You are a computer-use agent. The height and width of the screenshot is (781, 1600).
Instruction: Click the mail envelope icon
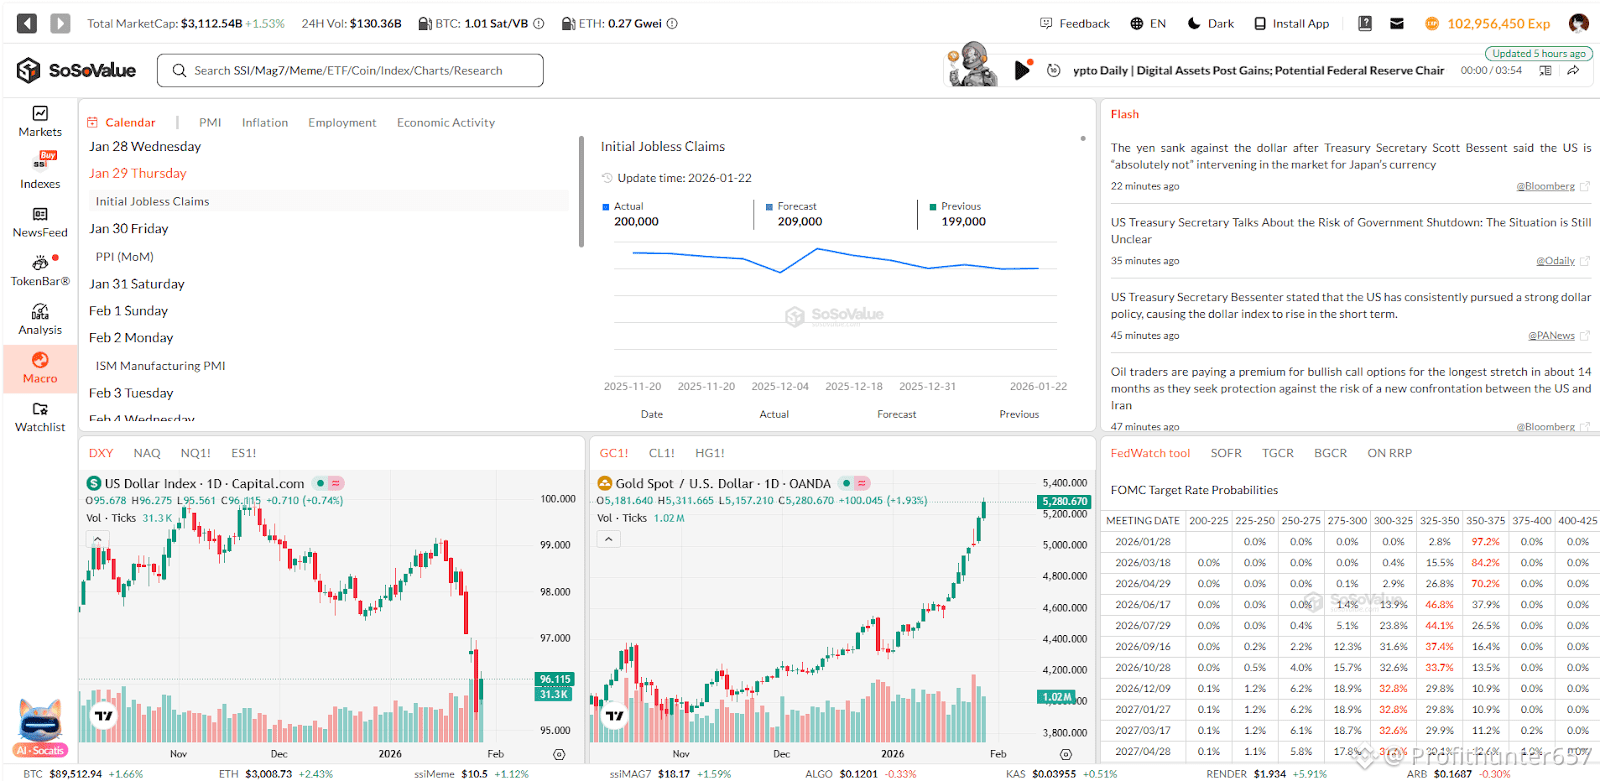pos(1397,23)
